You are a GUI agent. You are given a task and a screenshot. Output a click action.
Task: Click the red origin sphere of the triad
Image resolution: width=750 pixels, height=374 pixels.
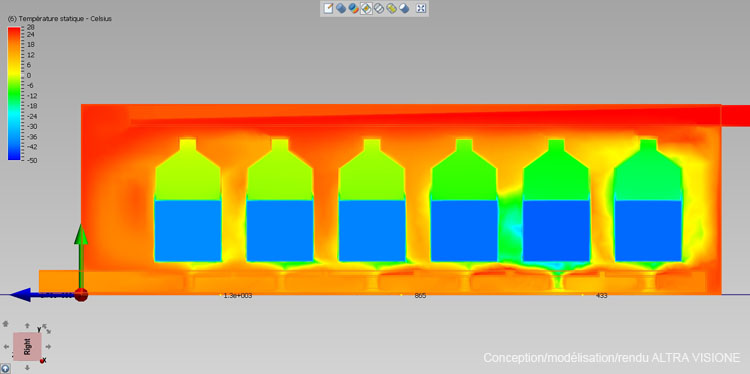point(82,295)
